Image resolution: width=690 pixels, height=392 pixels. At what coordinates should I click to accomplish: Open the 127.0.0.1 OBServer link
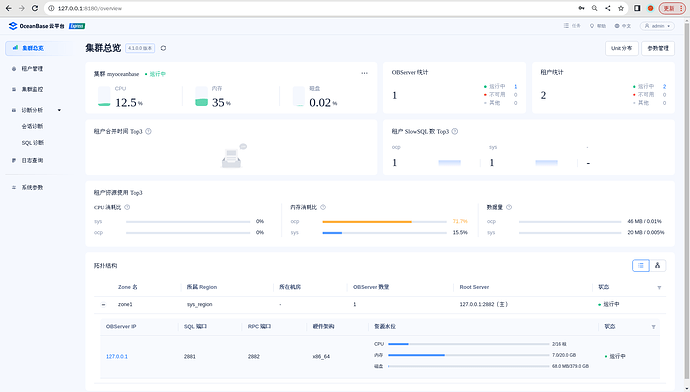click(x=117, y=356)
